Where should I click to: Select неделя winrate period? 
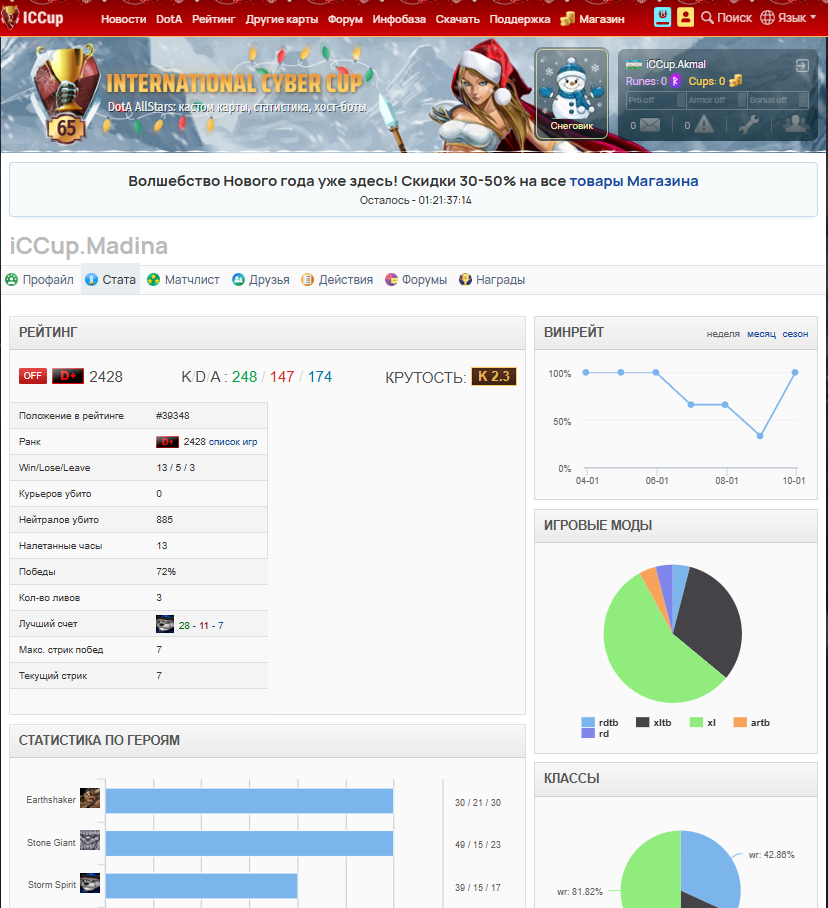(723, 334)
